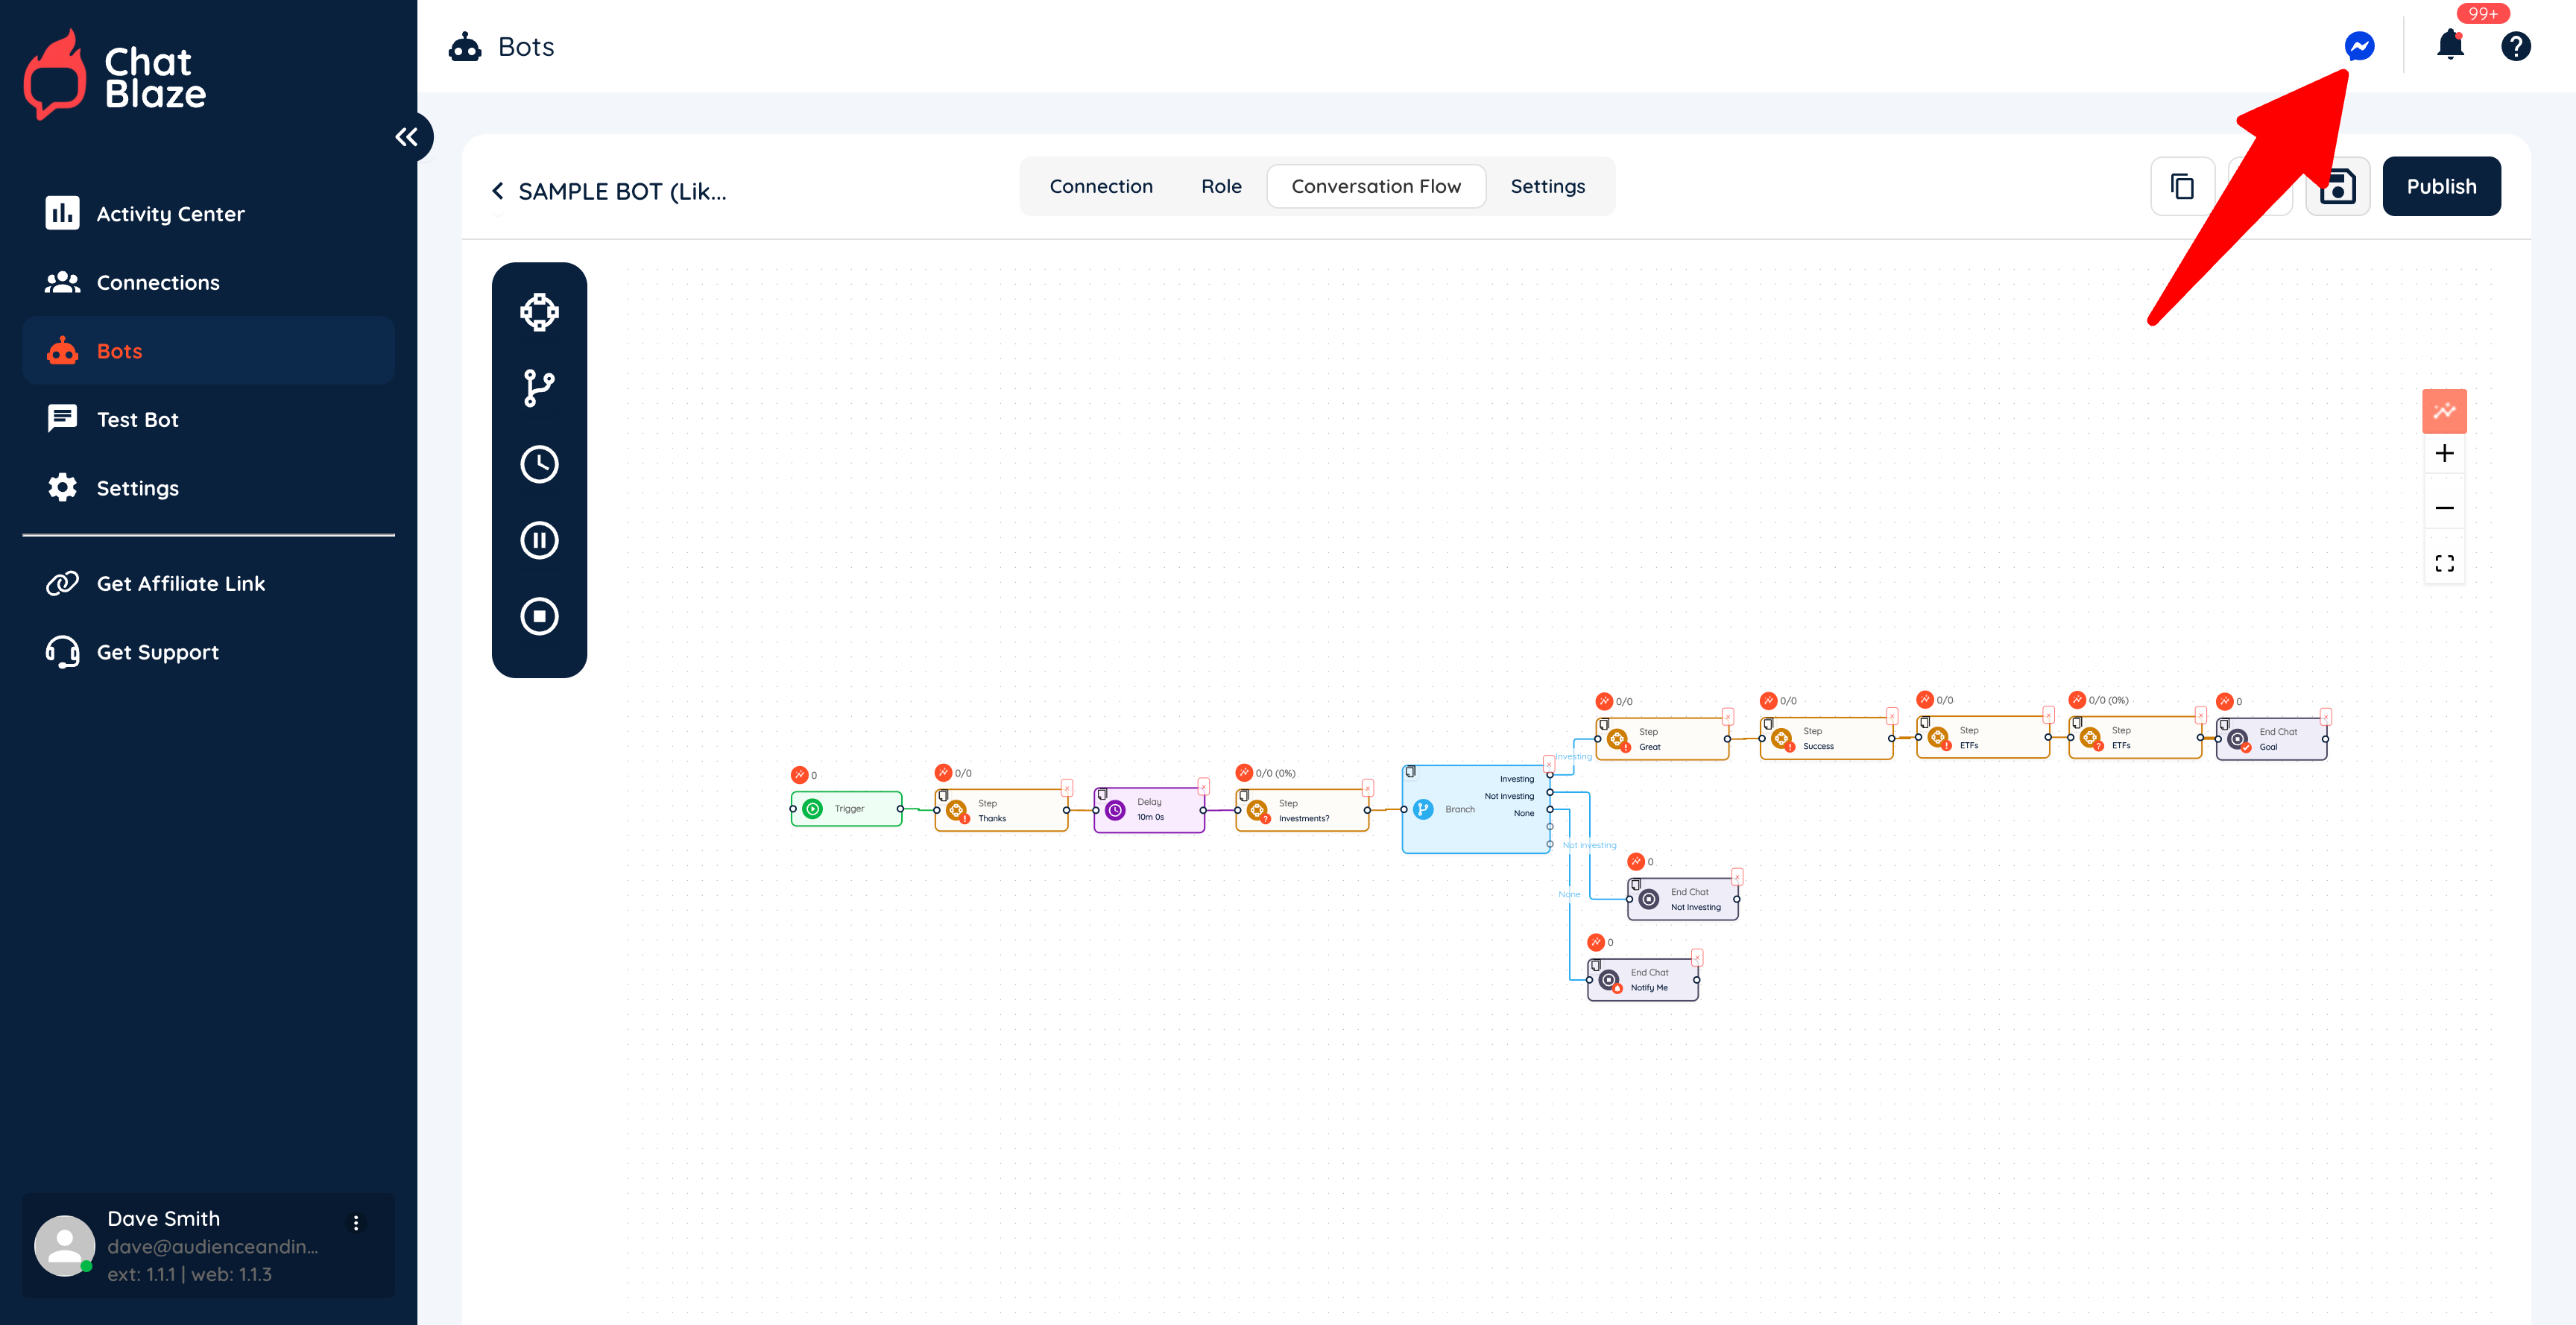Add a Delay node from the palette
The height and width of the screenshot is (1325, 2576).
click(539, 464)
